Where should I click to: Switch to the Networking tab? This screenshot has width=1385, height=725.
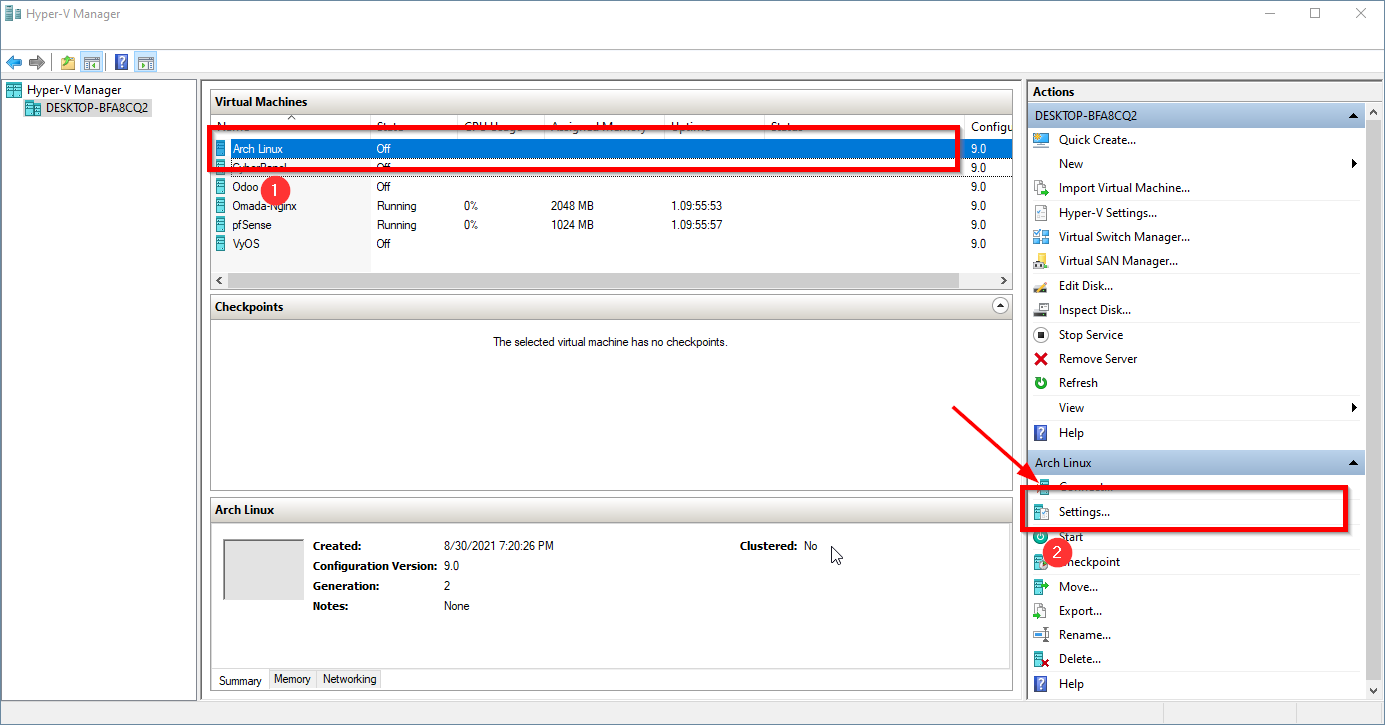(x=349, y=679)
